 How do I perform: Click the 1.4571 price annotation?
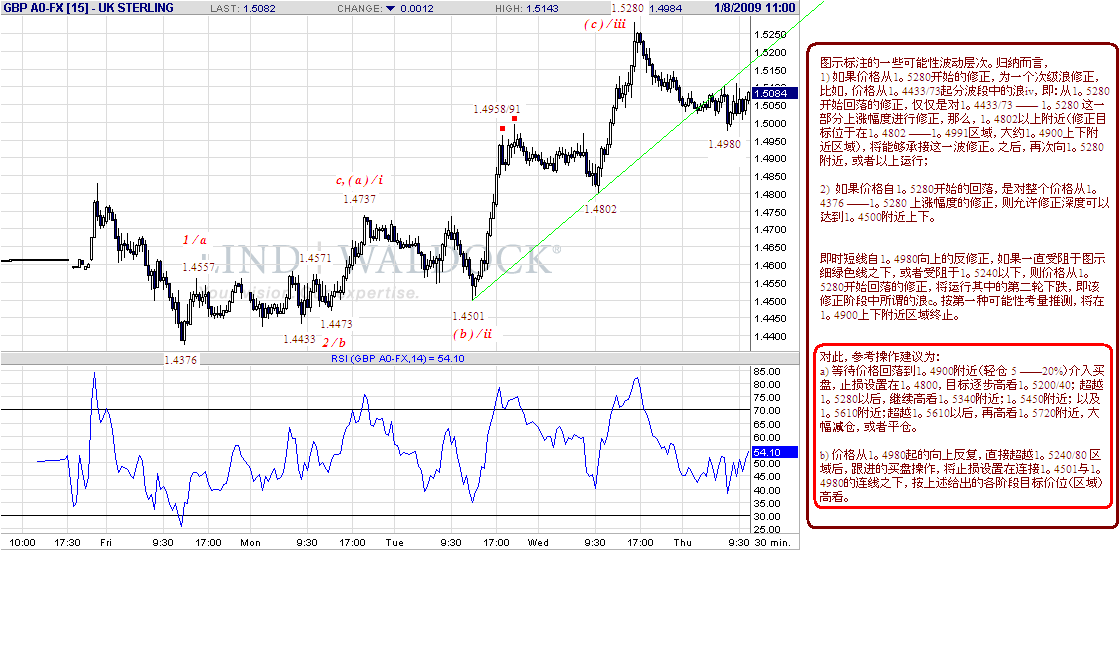[315, 258]
